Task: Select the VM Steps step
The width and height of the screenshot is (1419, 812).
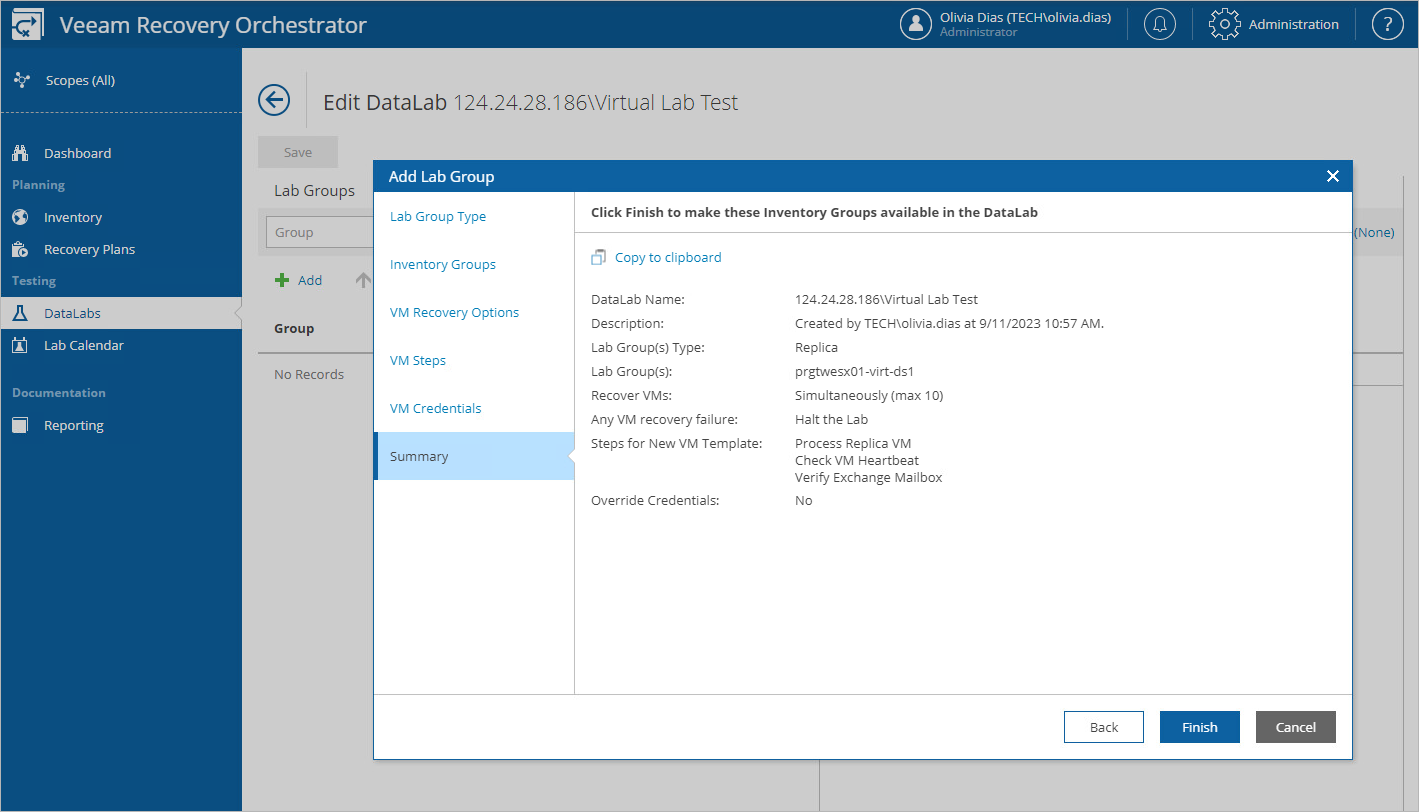Action: [418, 360]
